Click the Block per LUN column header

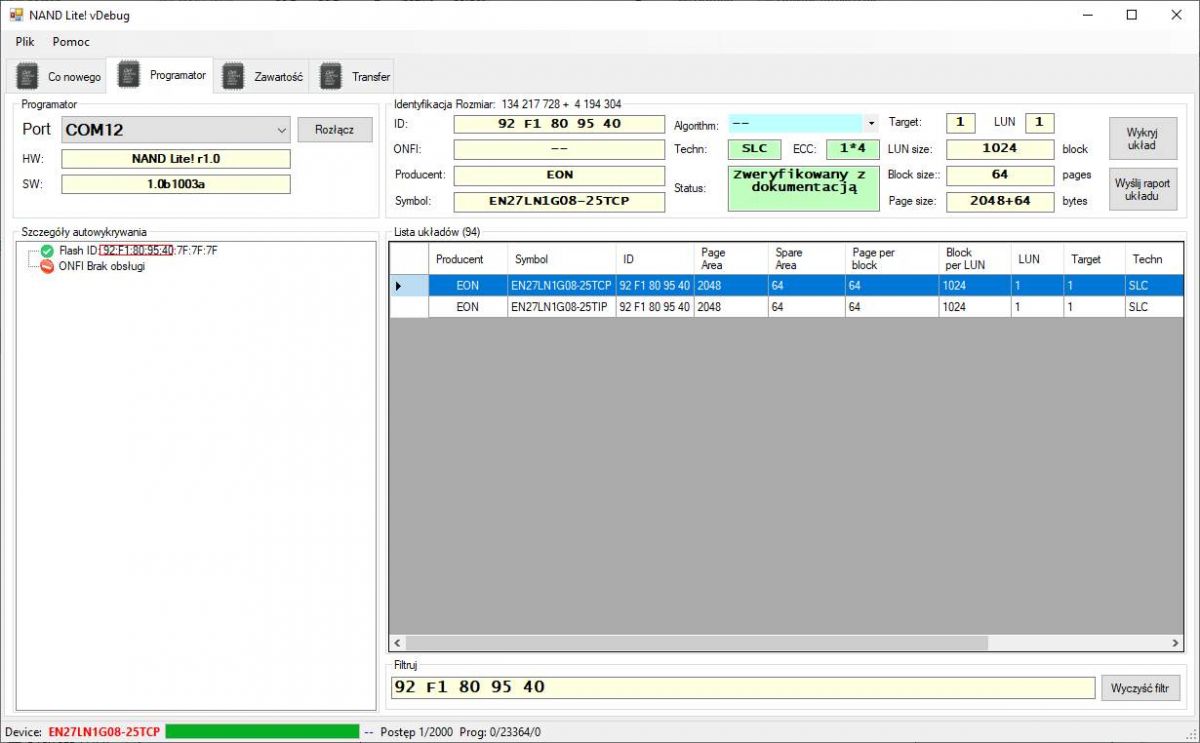[x=975, y=259]
